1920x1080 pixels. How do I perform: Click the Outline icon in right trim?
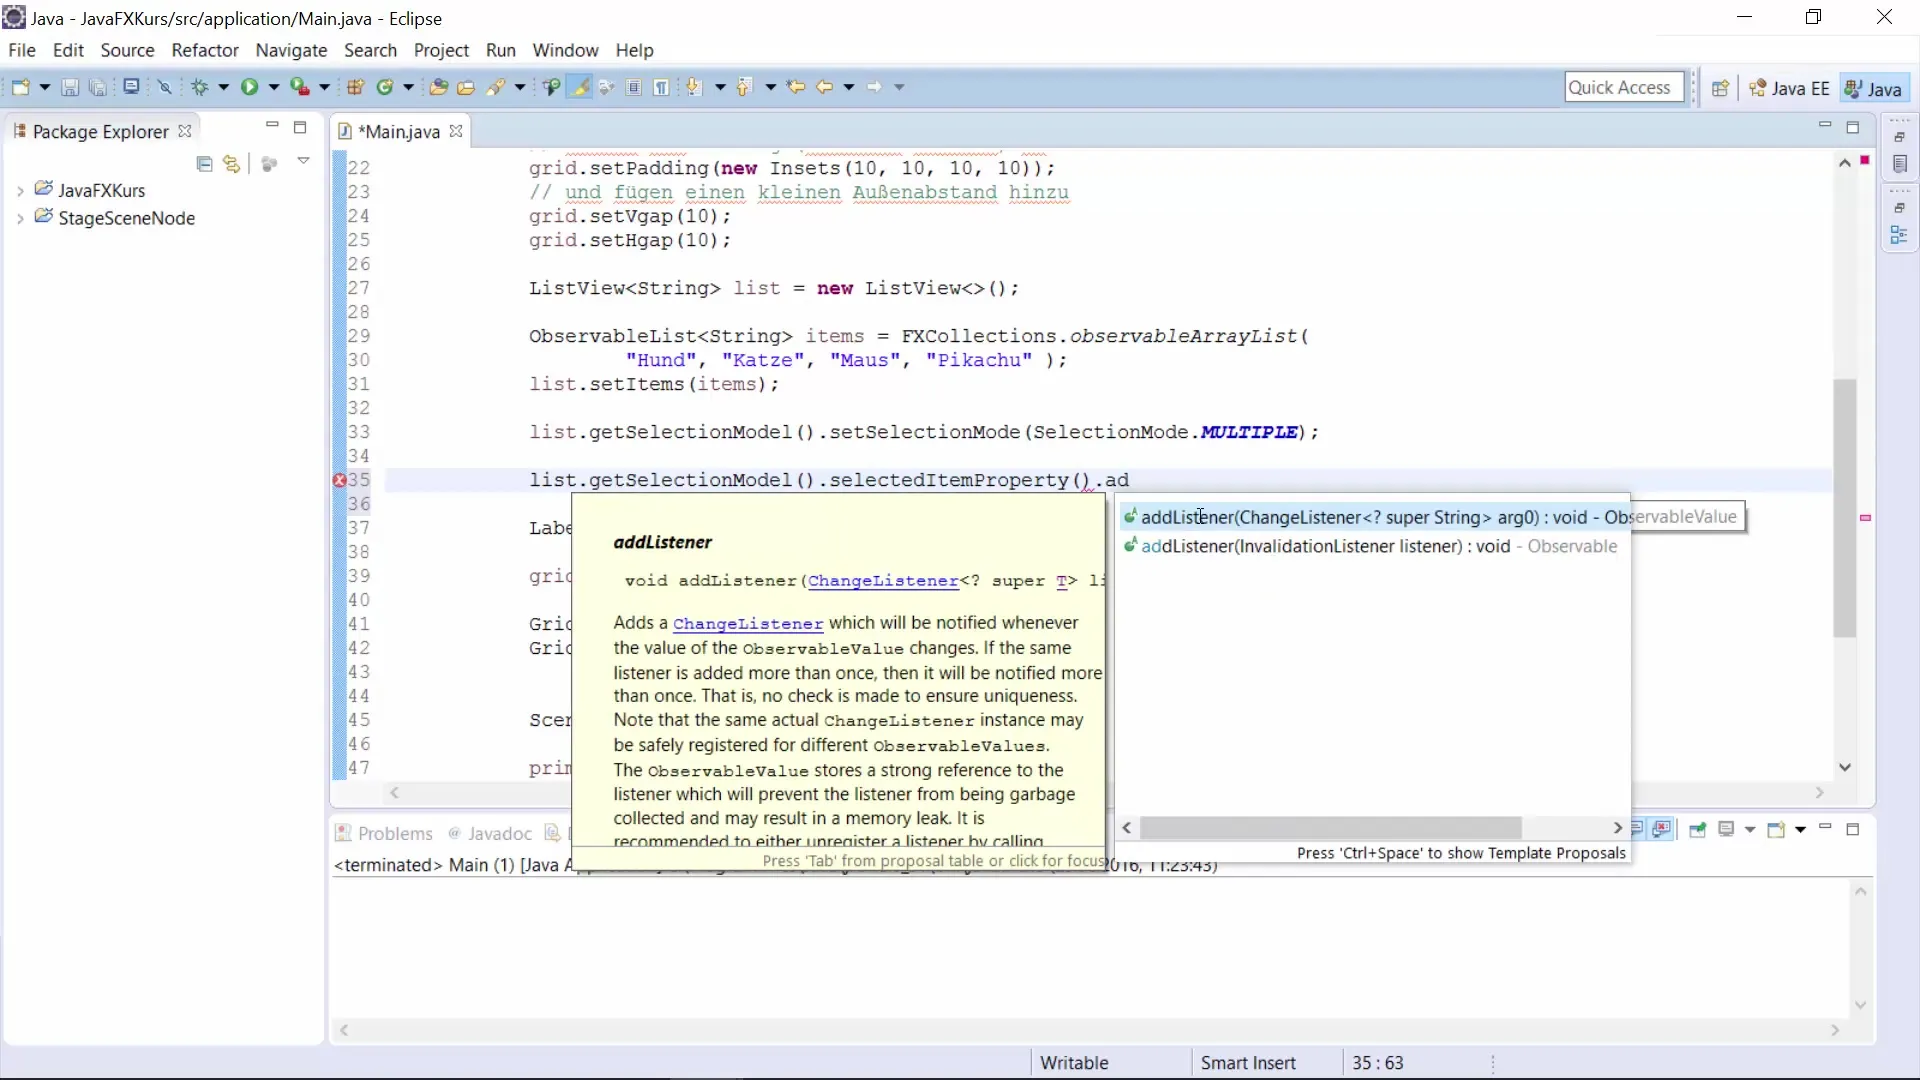[1900, 235]
